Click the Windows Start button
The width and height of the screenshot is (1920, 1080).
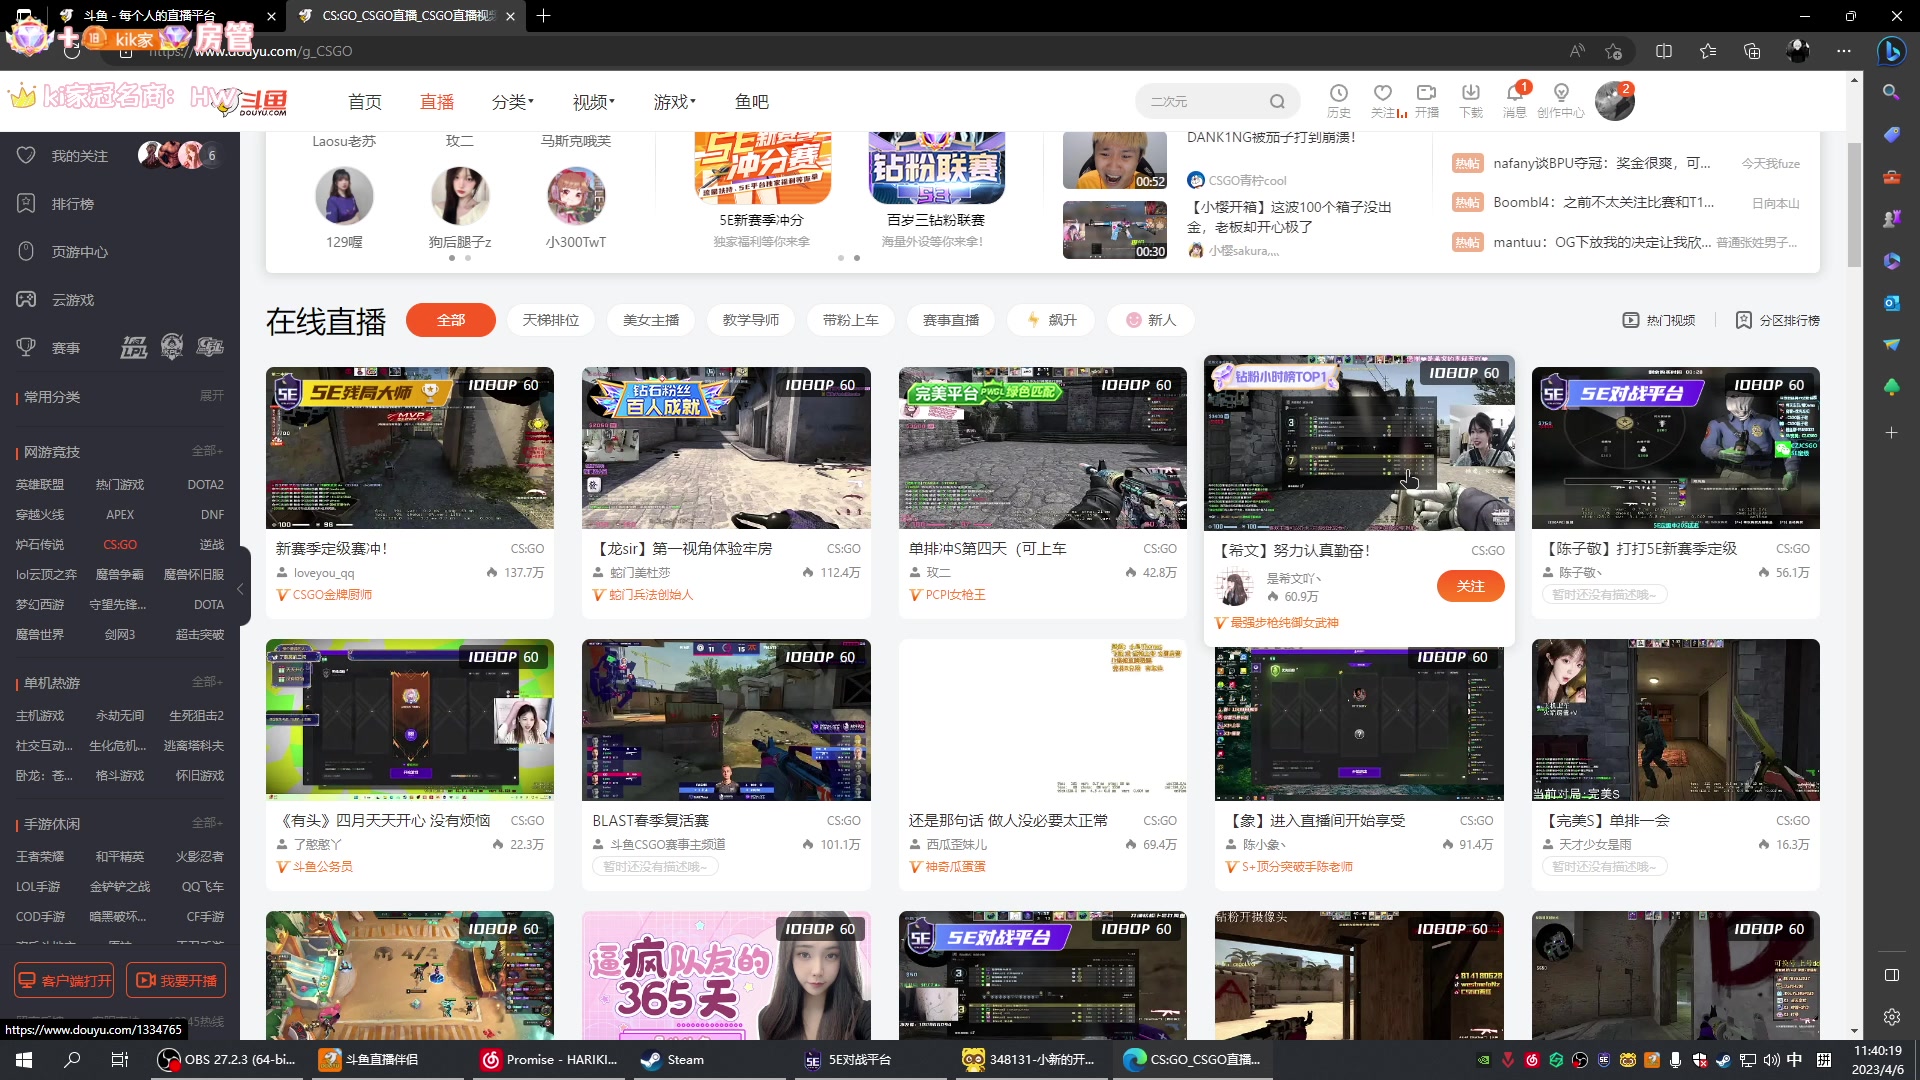24,1060
